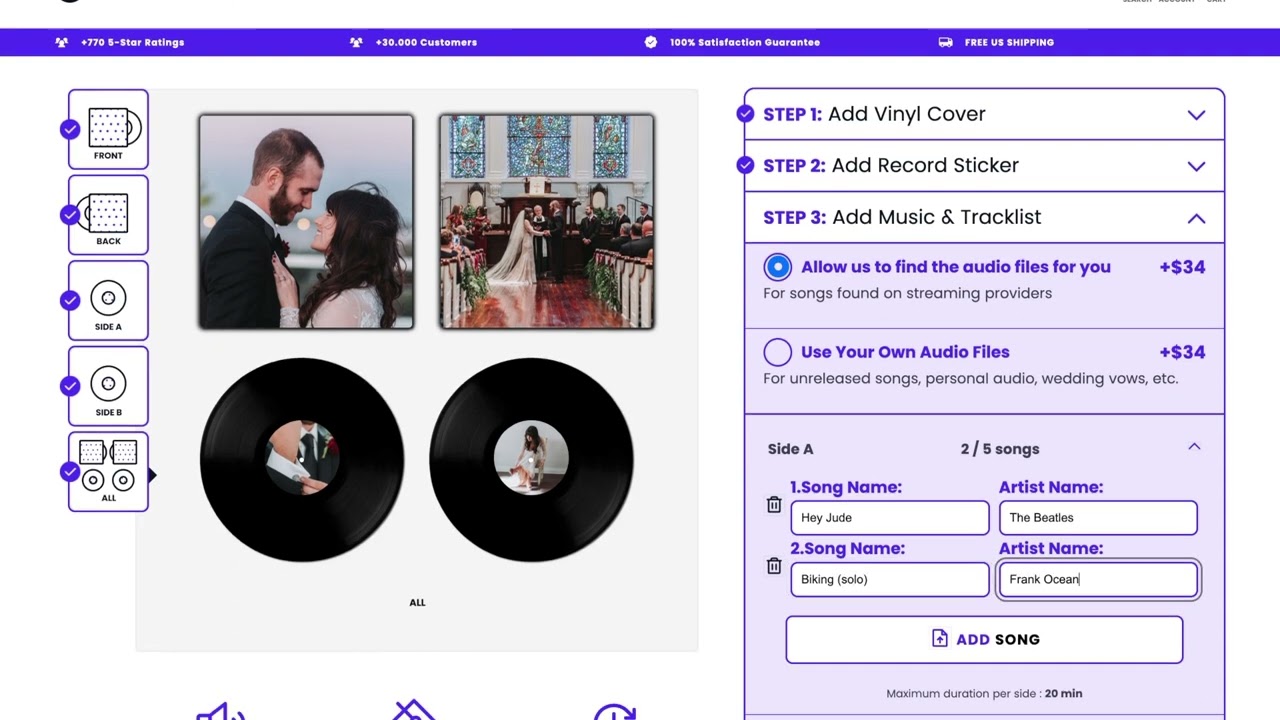Click '+770 5-Star Ratings' text
Image resolution: width=1280 pixels, height=720 pixels.
[133, 42]
